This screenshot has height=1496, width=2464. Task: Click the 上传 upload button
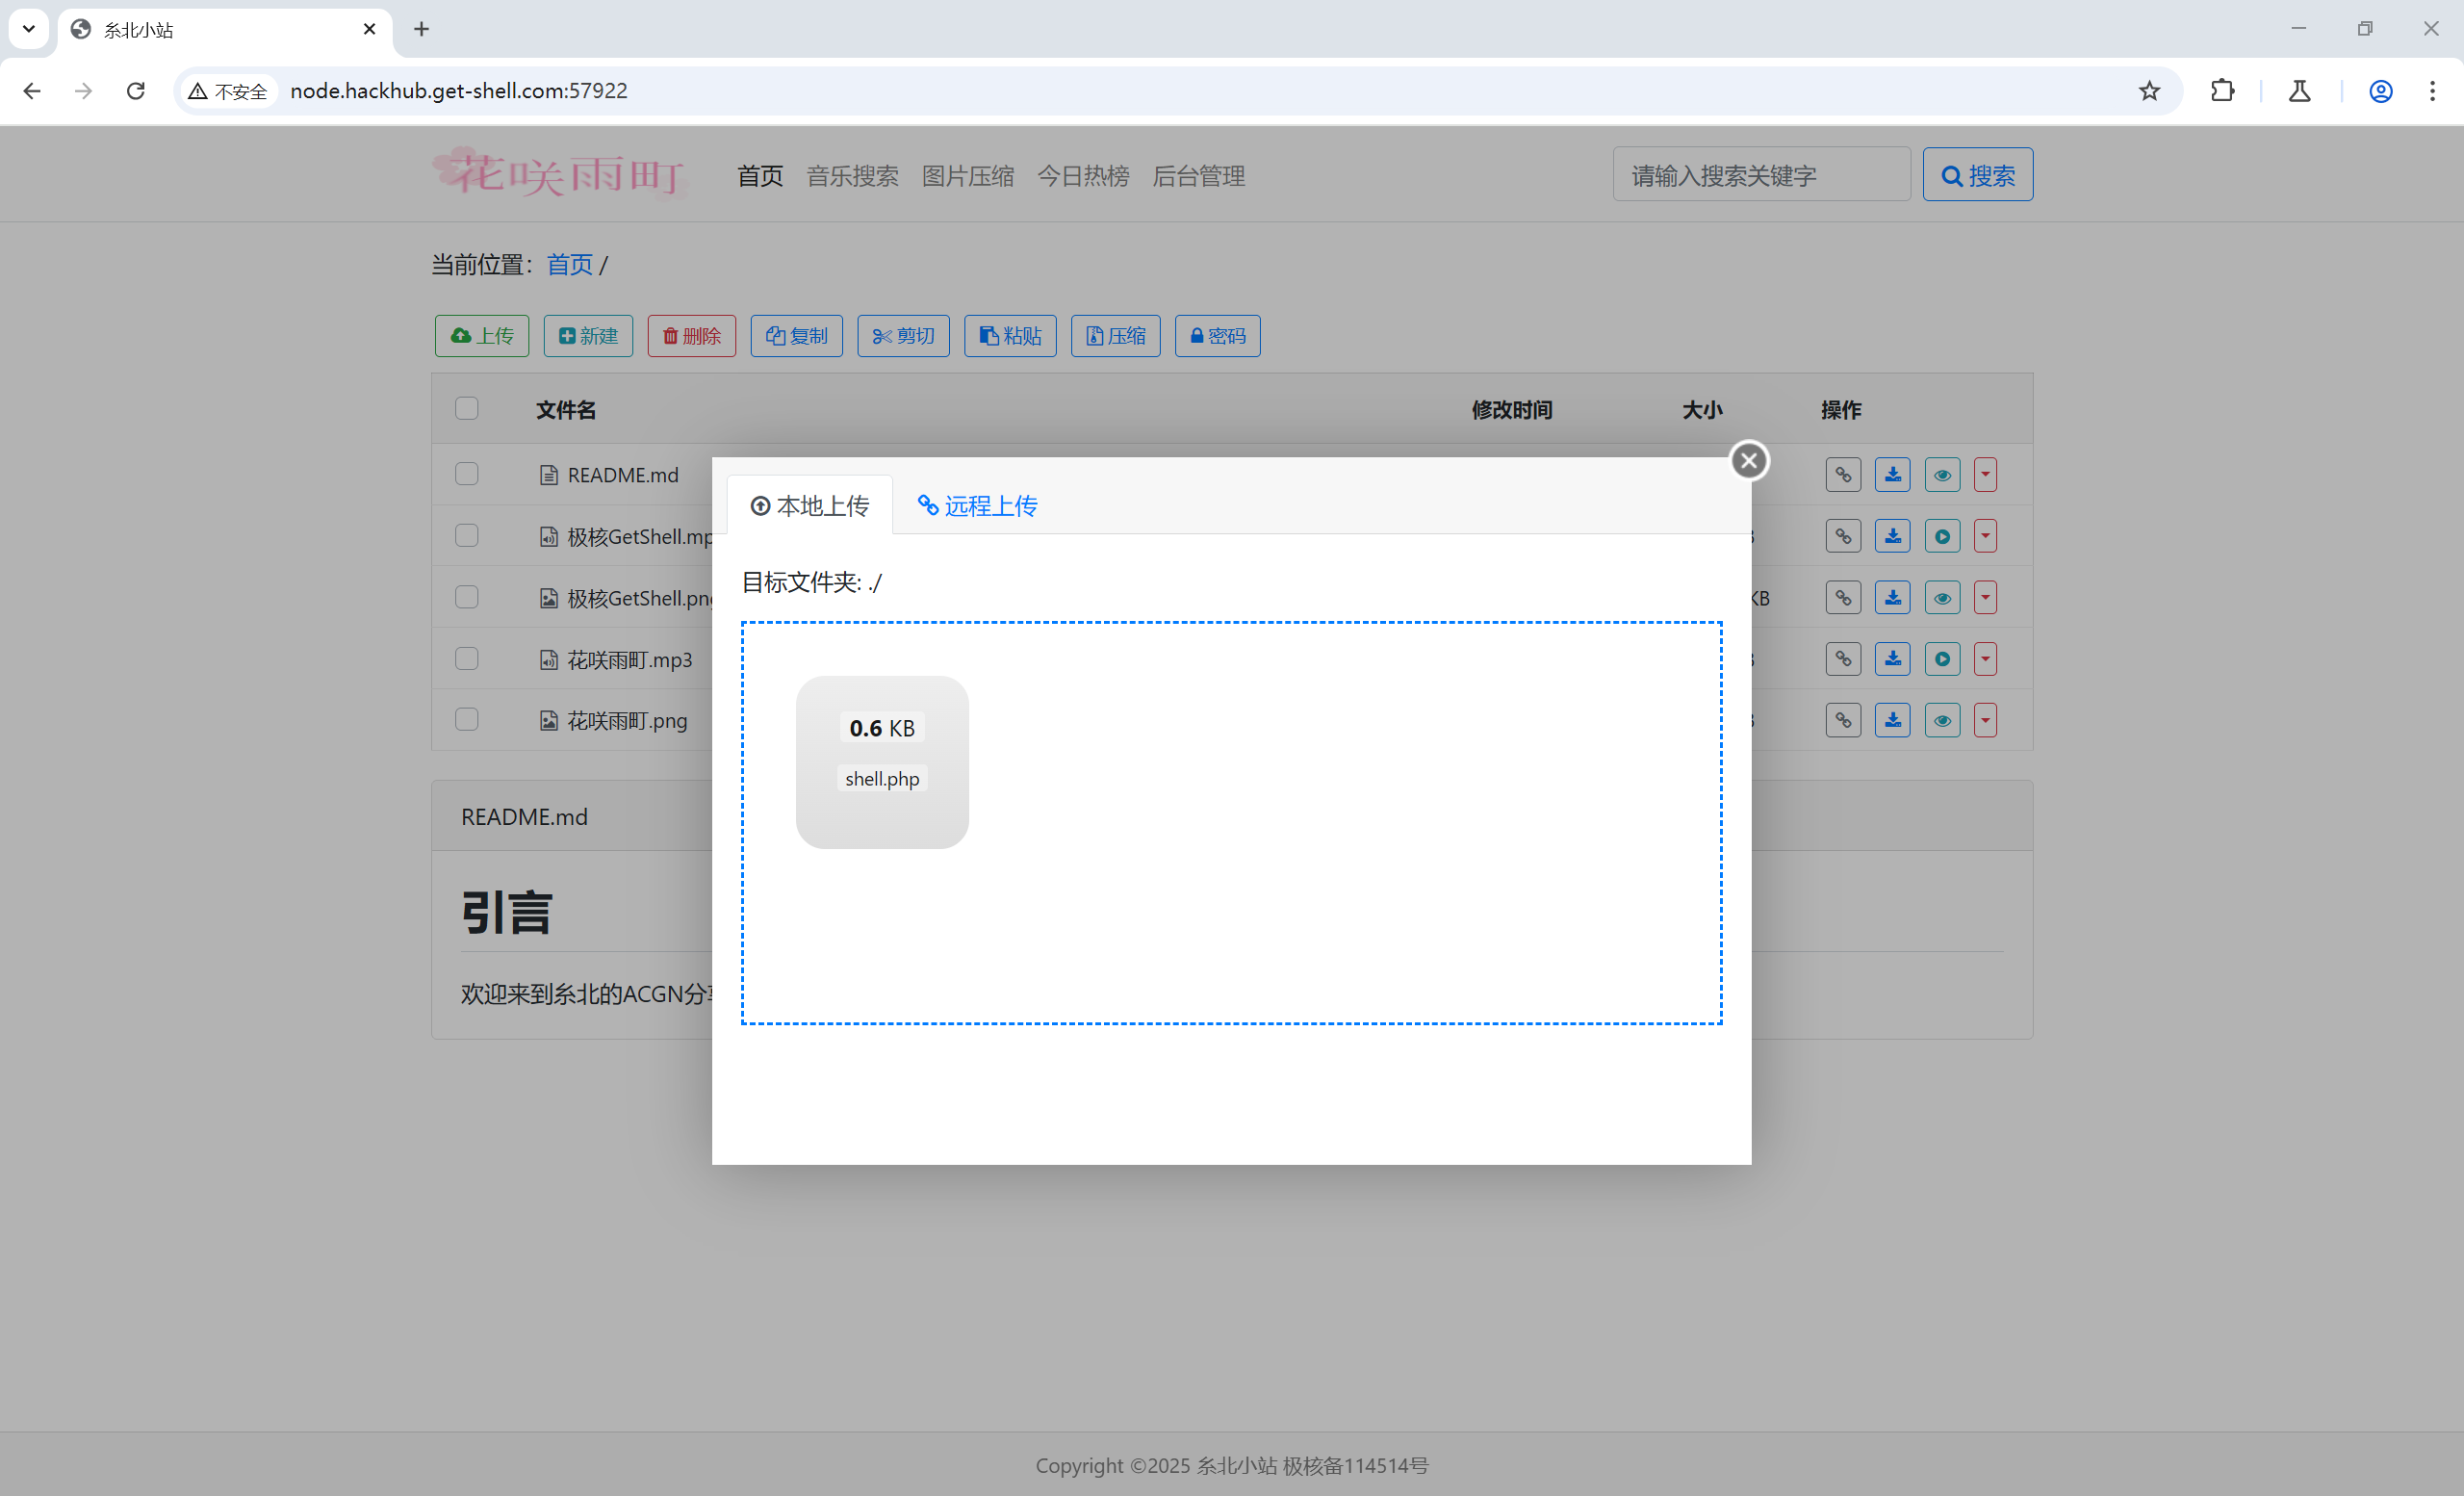(x=481, y=336)
